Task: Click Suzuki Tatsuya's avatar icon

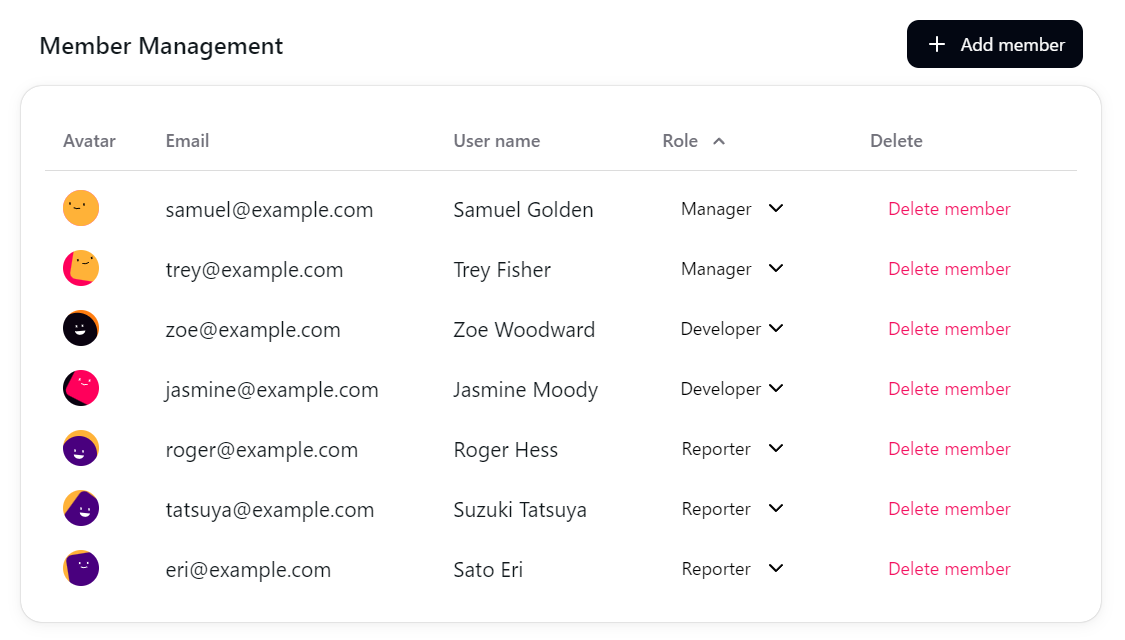Action: pos(81,508)
